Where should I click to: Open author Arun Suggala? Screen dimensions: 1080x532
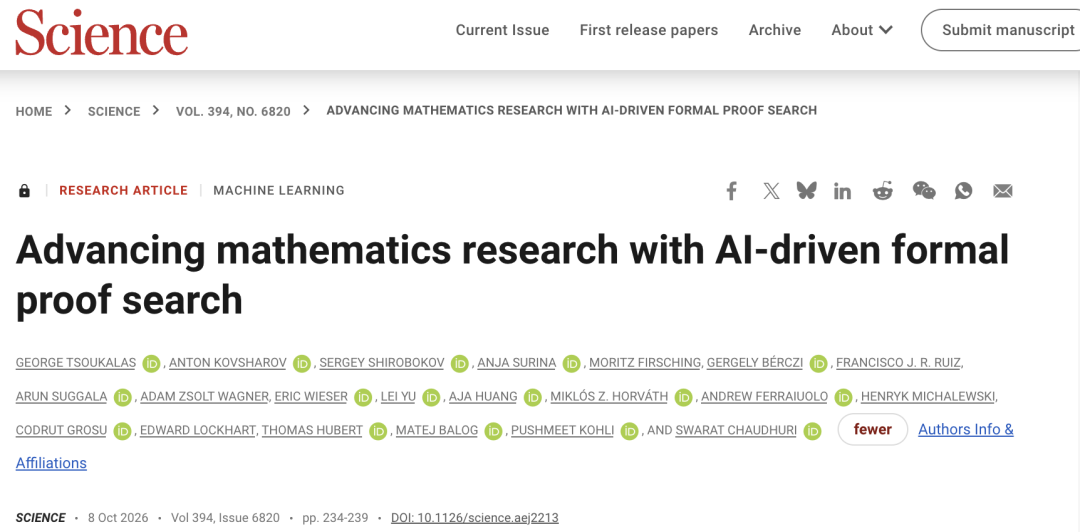pos(61,396)
